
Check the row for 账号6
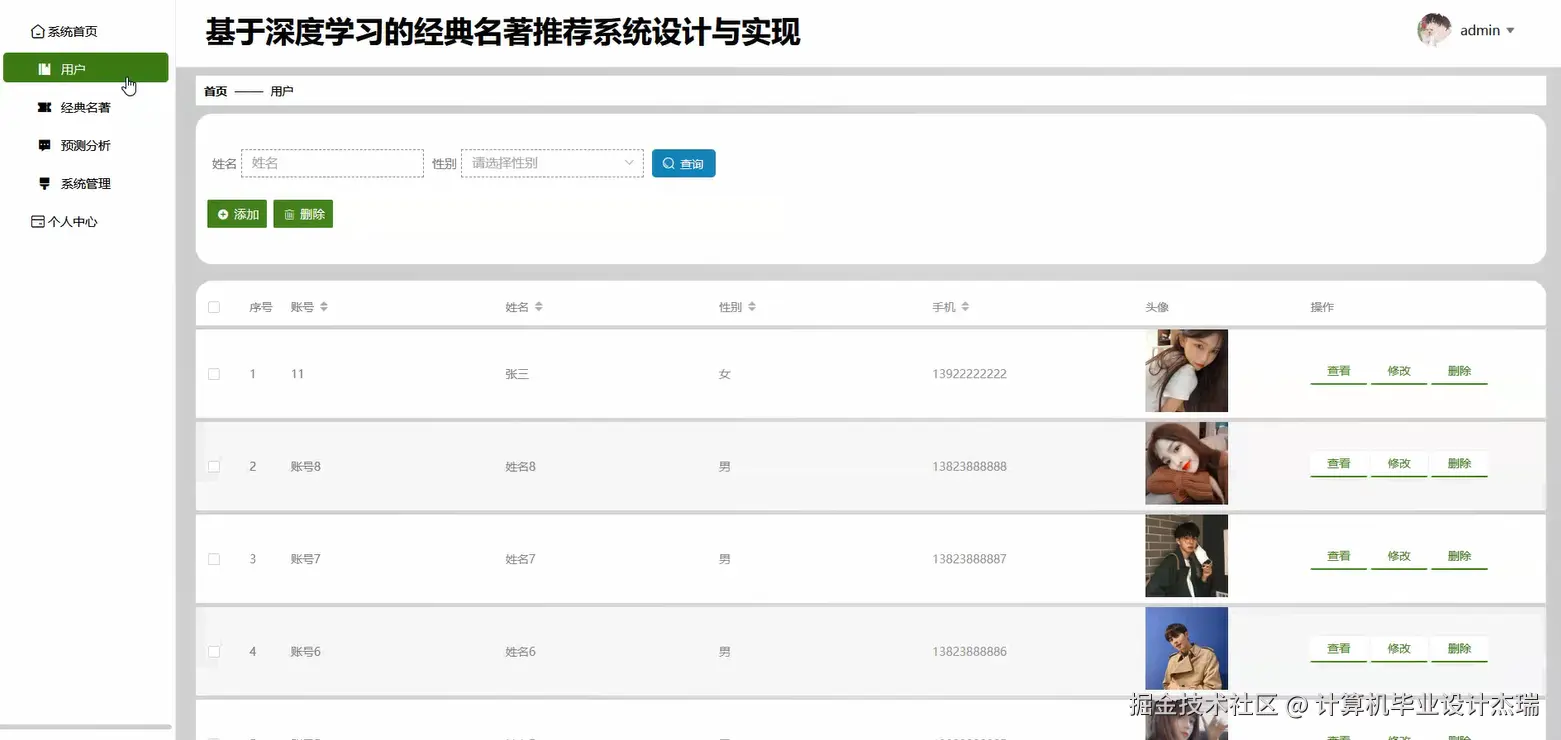coord(214,651)
